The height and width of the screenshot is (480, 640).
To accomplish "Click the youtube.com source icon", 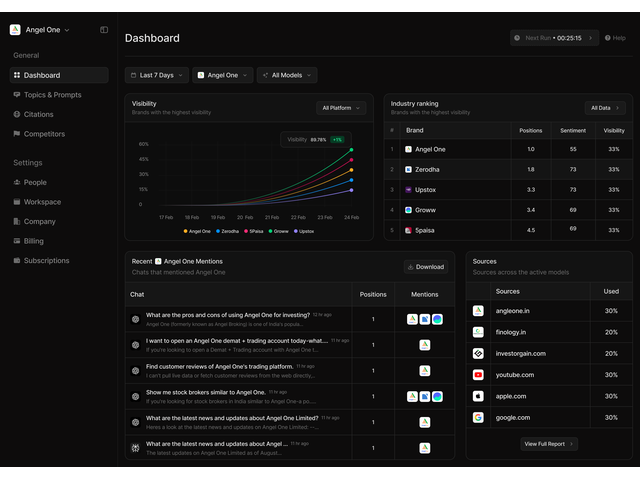I will (x=478, y=375).
